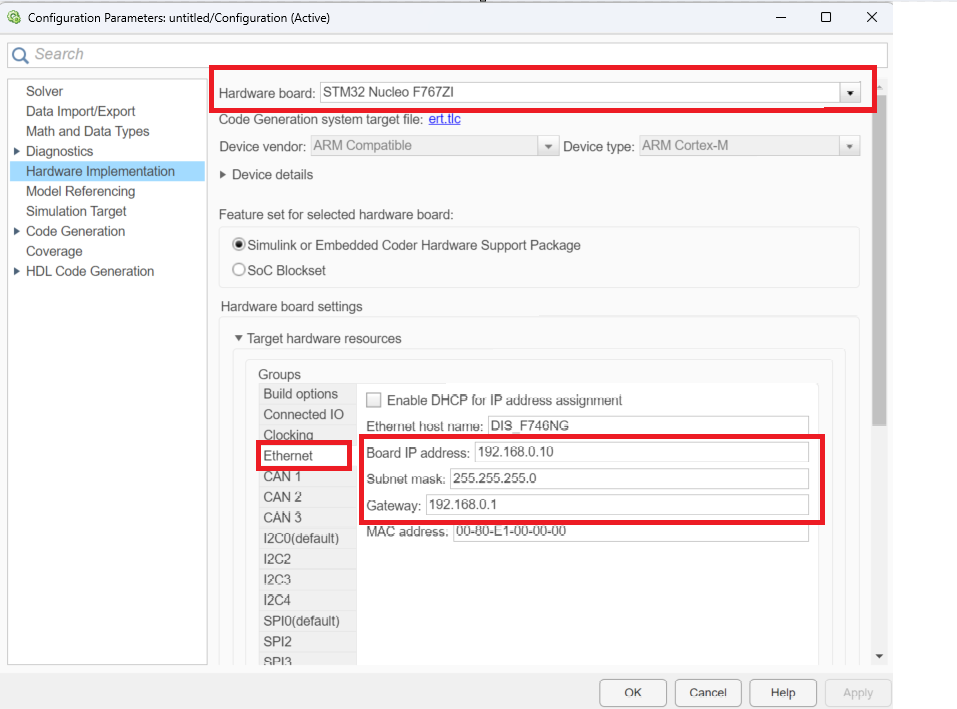This screenshot has width=957, height=709.
Task: Enable DHCP for IP address assignment
Action: coord(374,400)
